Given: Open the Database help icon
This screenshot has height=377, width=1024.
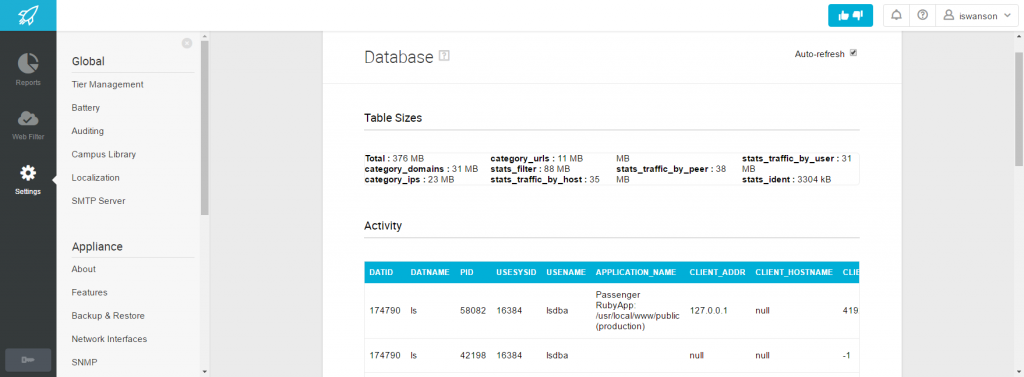Looking at the screenshot, I should click(445, 56).
